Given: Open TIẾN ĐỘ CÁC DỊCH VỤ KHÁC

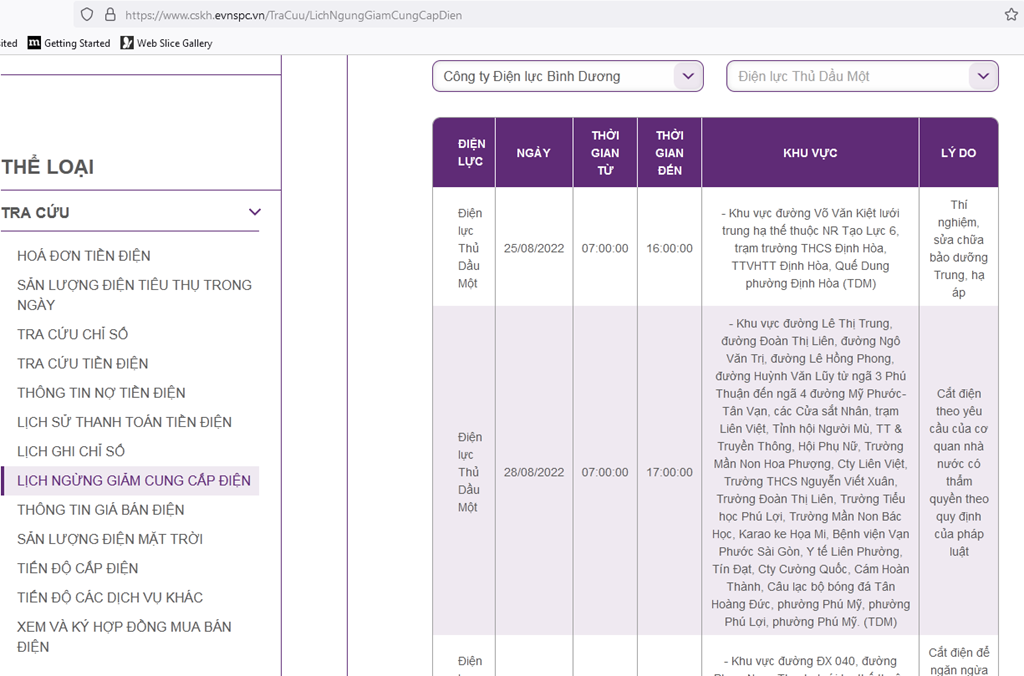Looking at the screenshot, I should [110, 598].
